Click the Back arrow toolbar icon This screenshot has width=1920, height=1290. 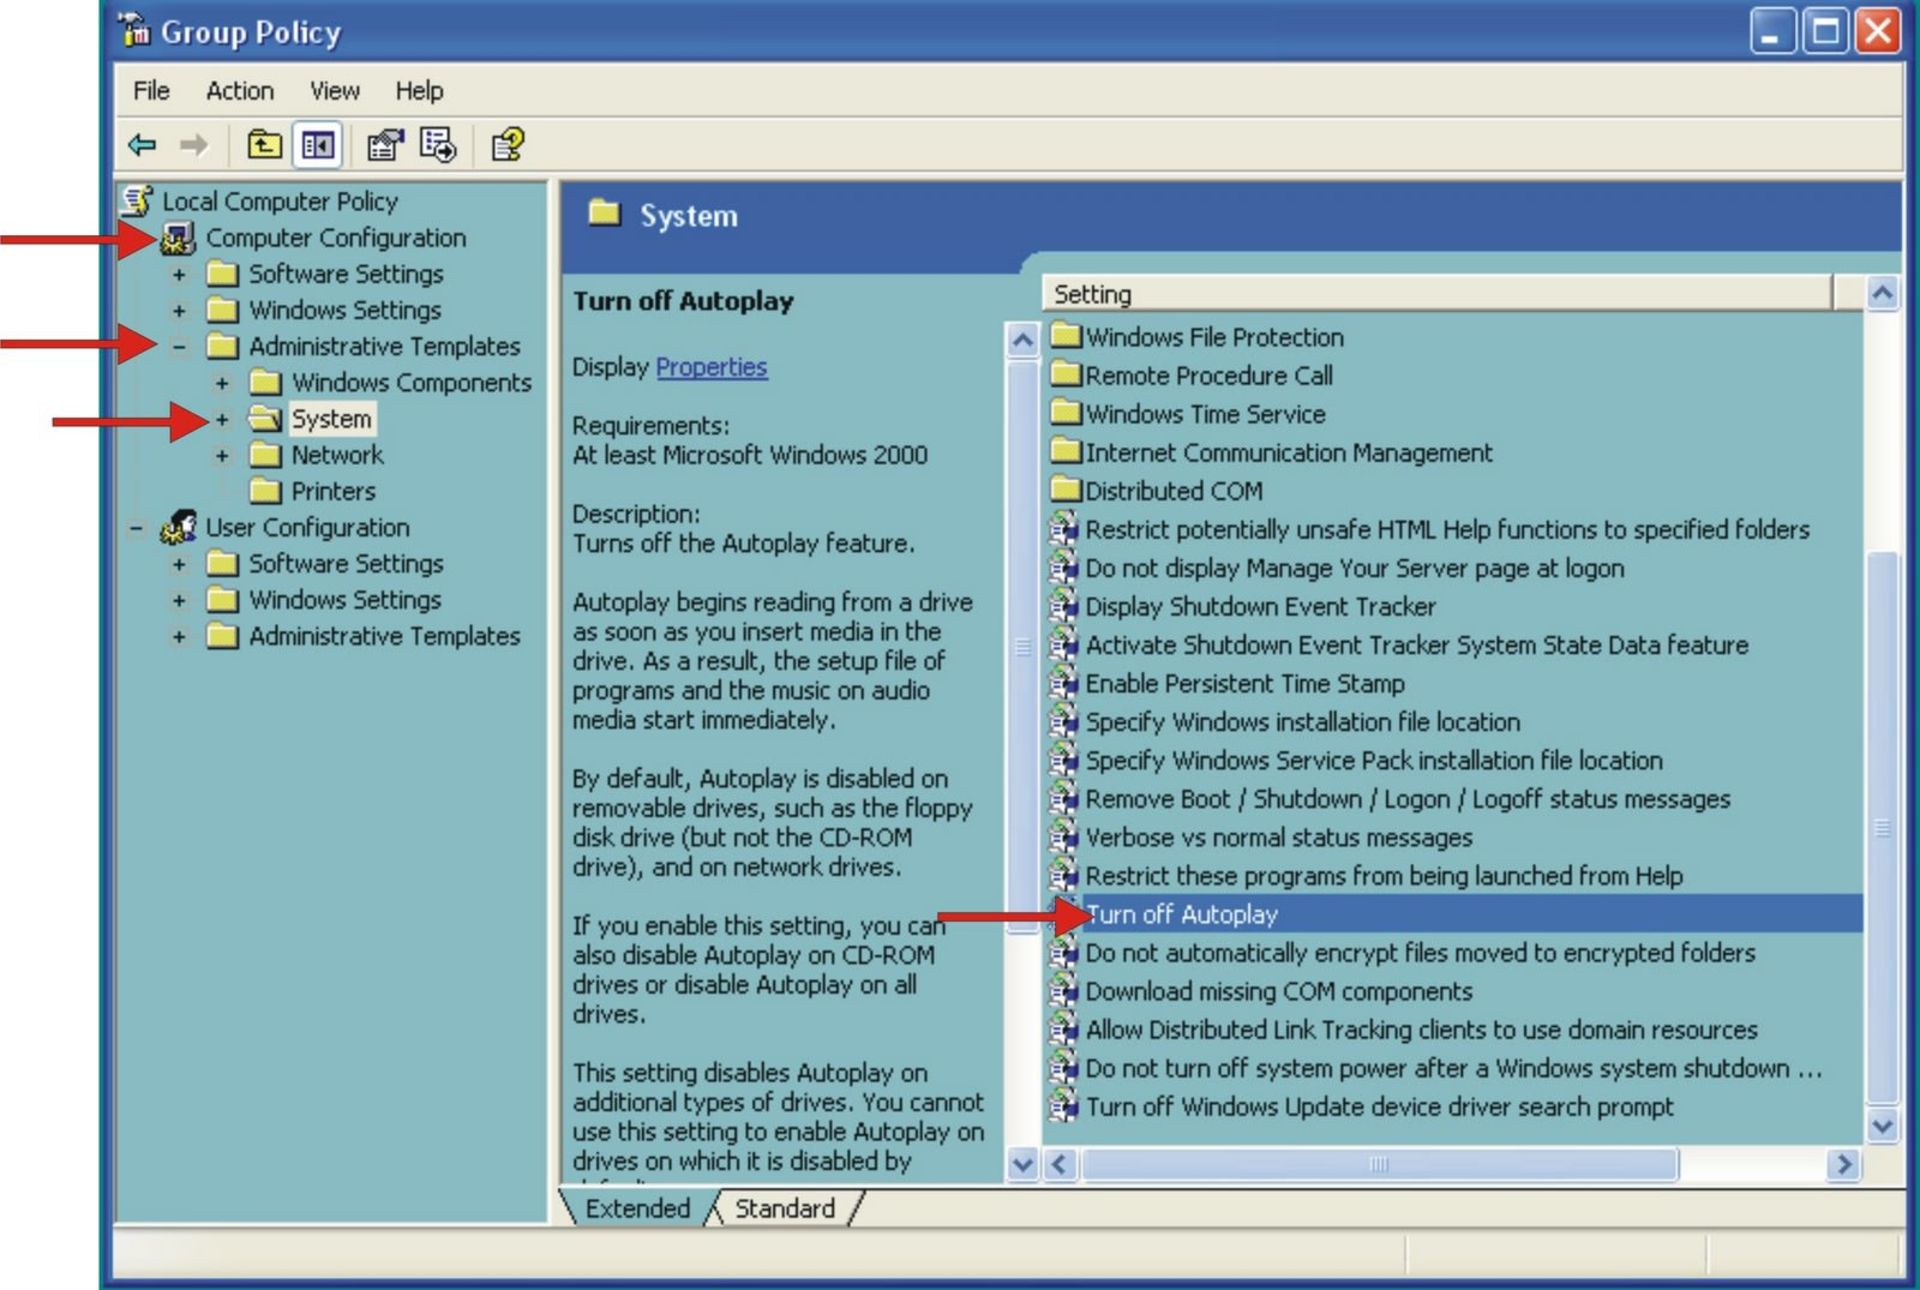(142, 145)
